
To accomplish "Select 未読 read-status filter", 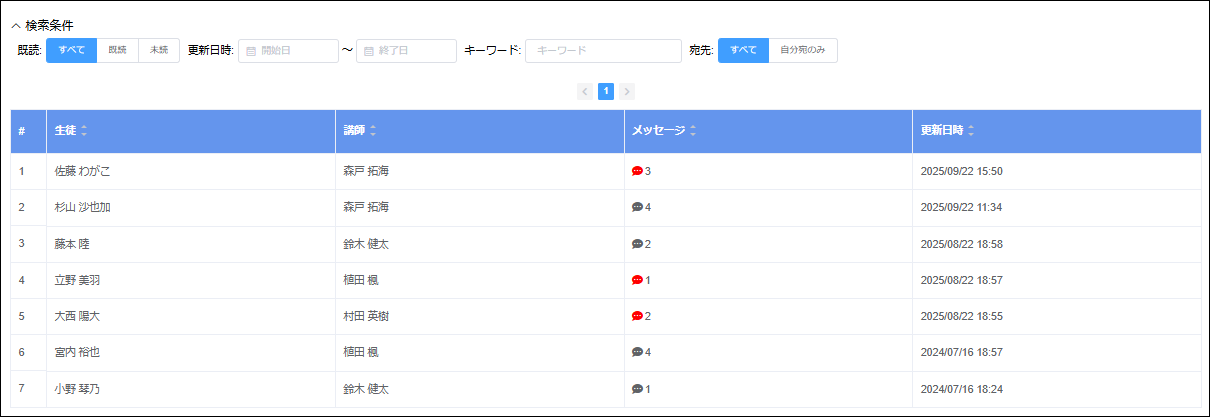I will click(x=159, y=50).
